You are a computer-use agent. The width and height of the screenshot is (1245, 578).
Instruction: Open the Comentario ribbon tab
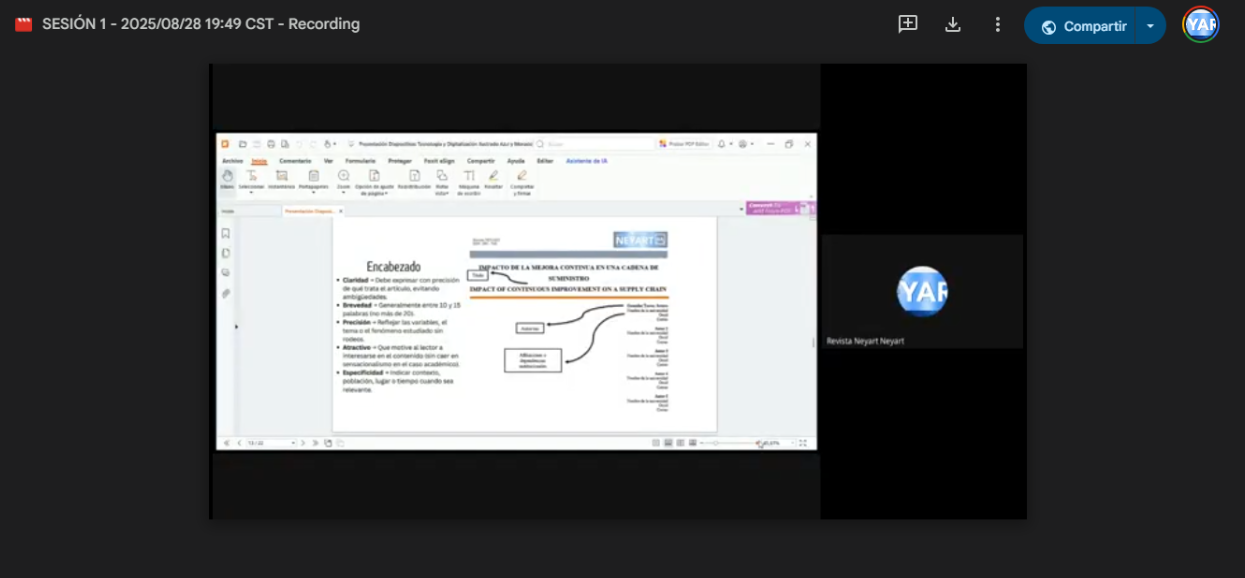(295, 161)
